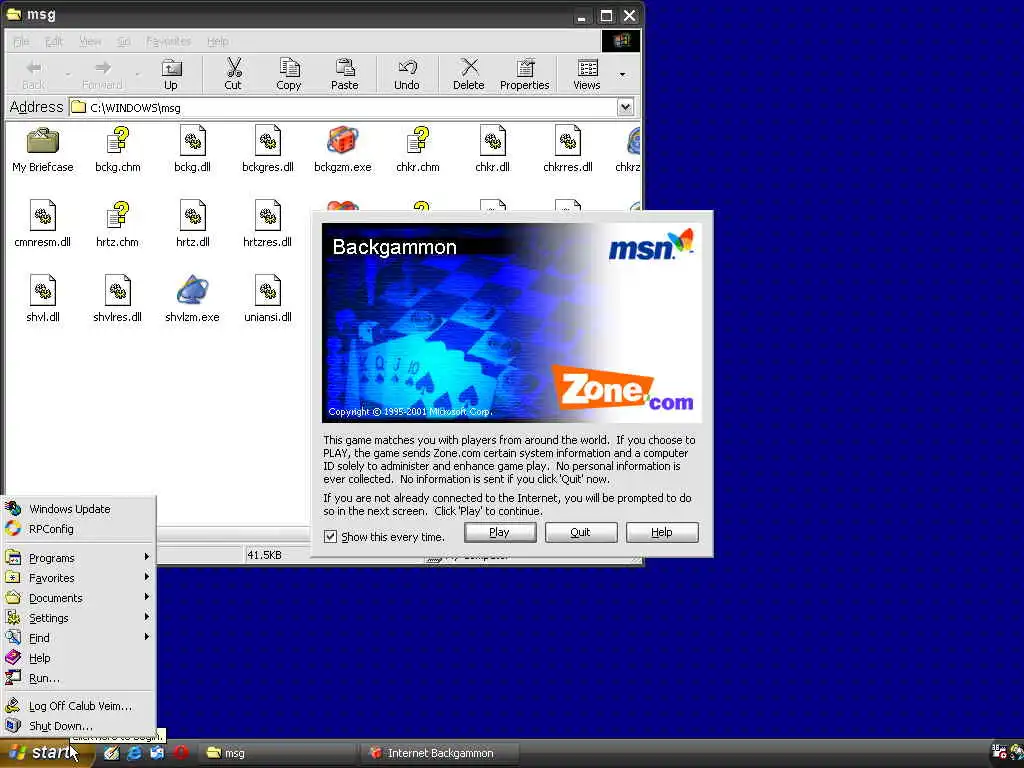The width and height of the screenshot is (1024, 768).
Task: Click the Start button
Action: (46, 753)
